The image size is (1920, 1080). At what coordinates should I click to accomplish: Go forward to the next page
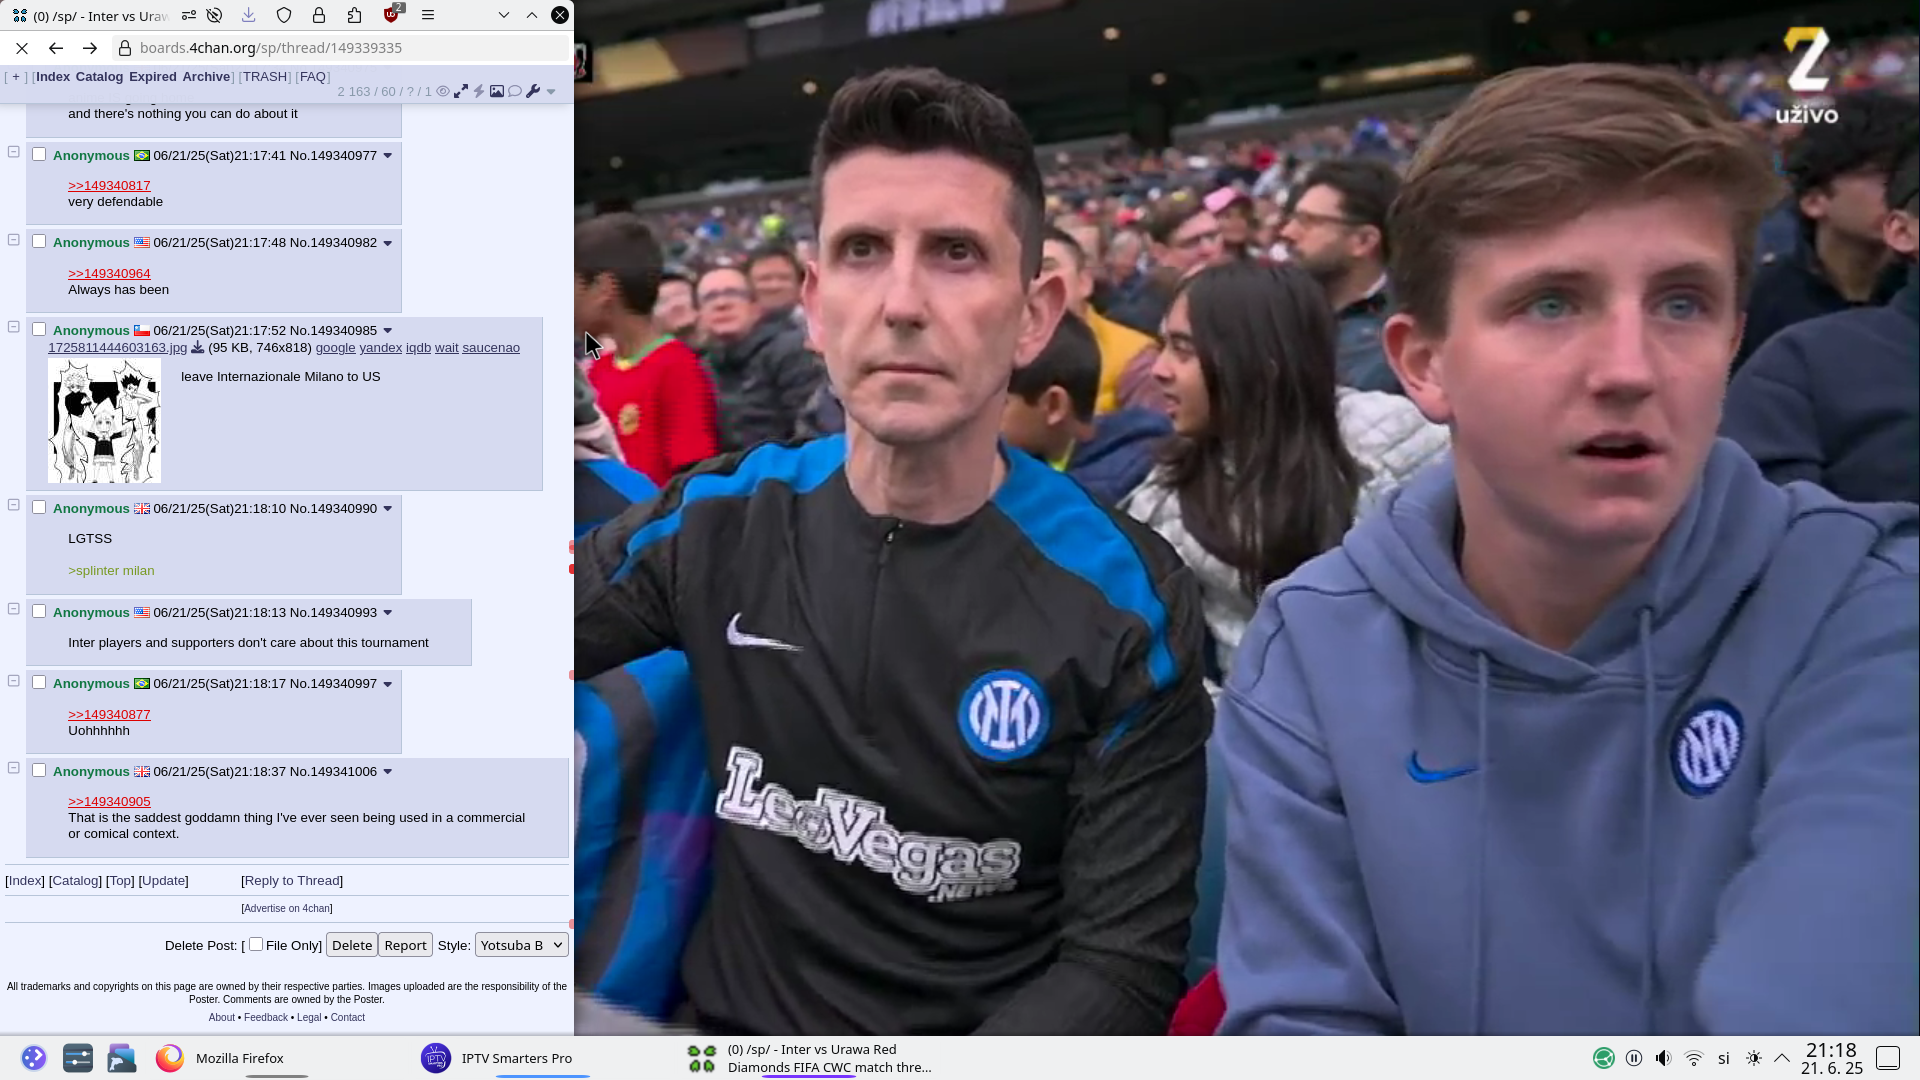tap(90, 48)
